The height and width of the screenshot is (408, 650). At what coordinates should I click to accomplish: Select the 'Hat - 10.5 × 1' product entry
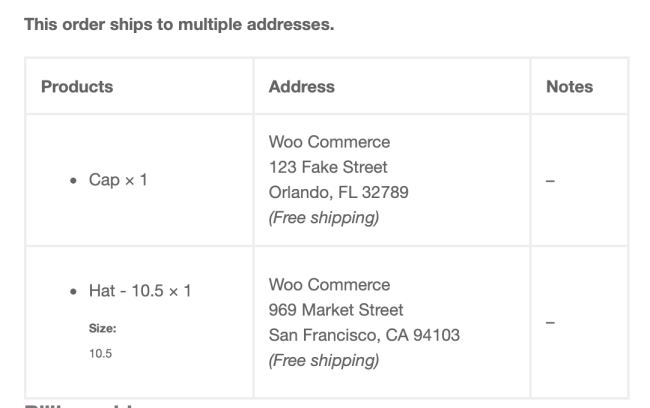(140, 291)
